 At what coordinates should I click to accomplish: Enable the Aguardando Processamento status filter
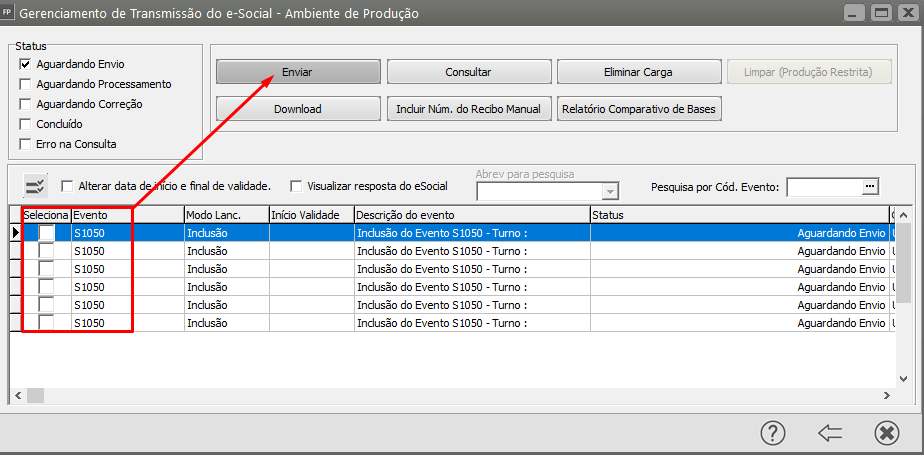(x=25, y=84)
